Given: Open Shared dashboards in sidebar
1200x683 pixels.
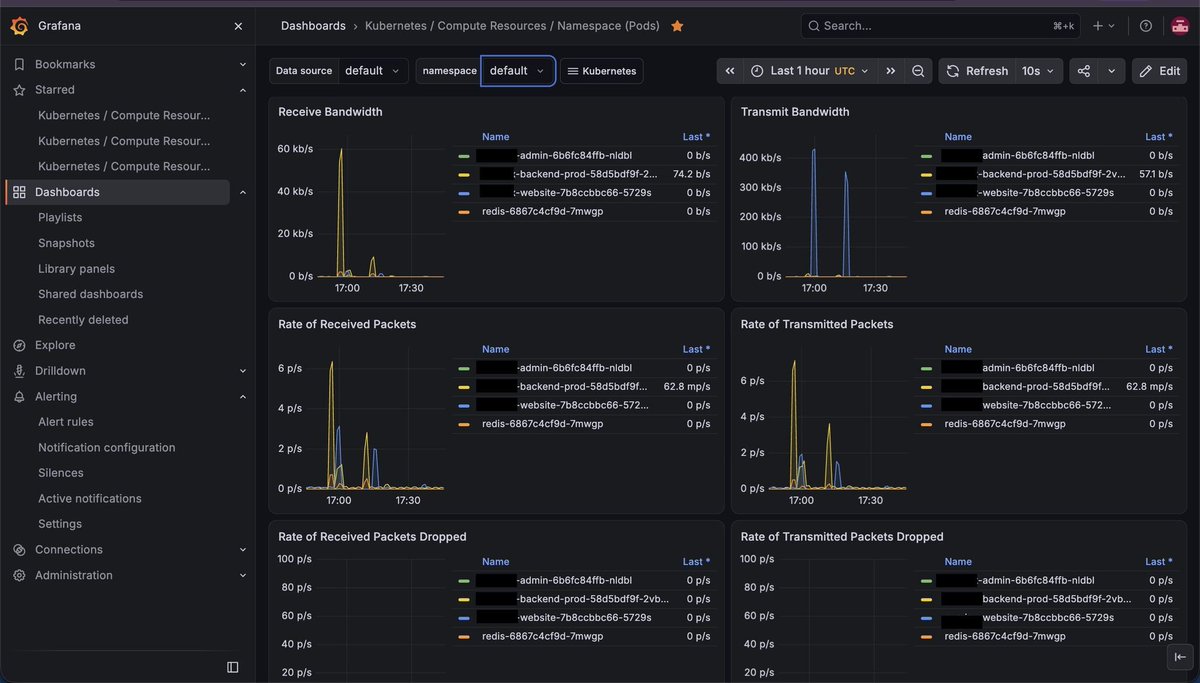Looking at the screenshot, I should coord(90,294).
